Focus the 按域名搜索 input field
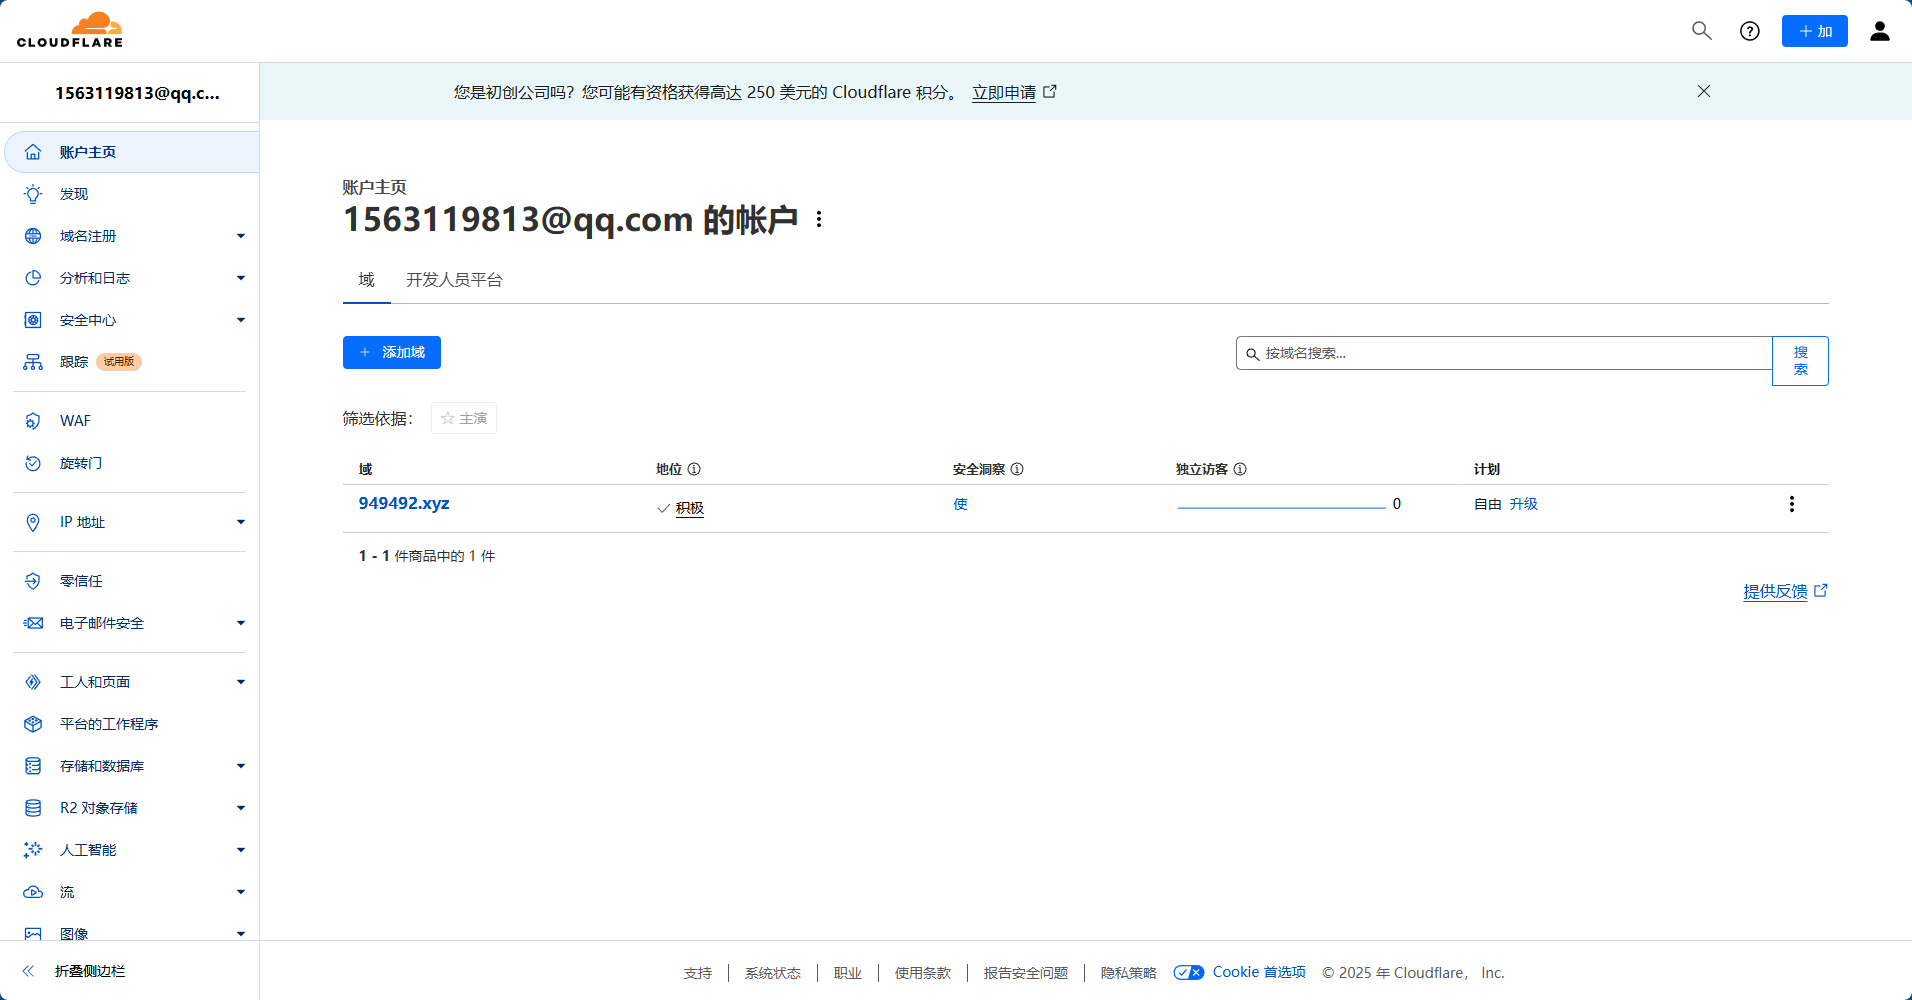The width and height of the screenshot is (1912, 1000). [x=1504, y=353]
